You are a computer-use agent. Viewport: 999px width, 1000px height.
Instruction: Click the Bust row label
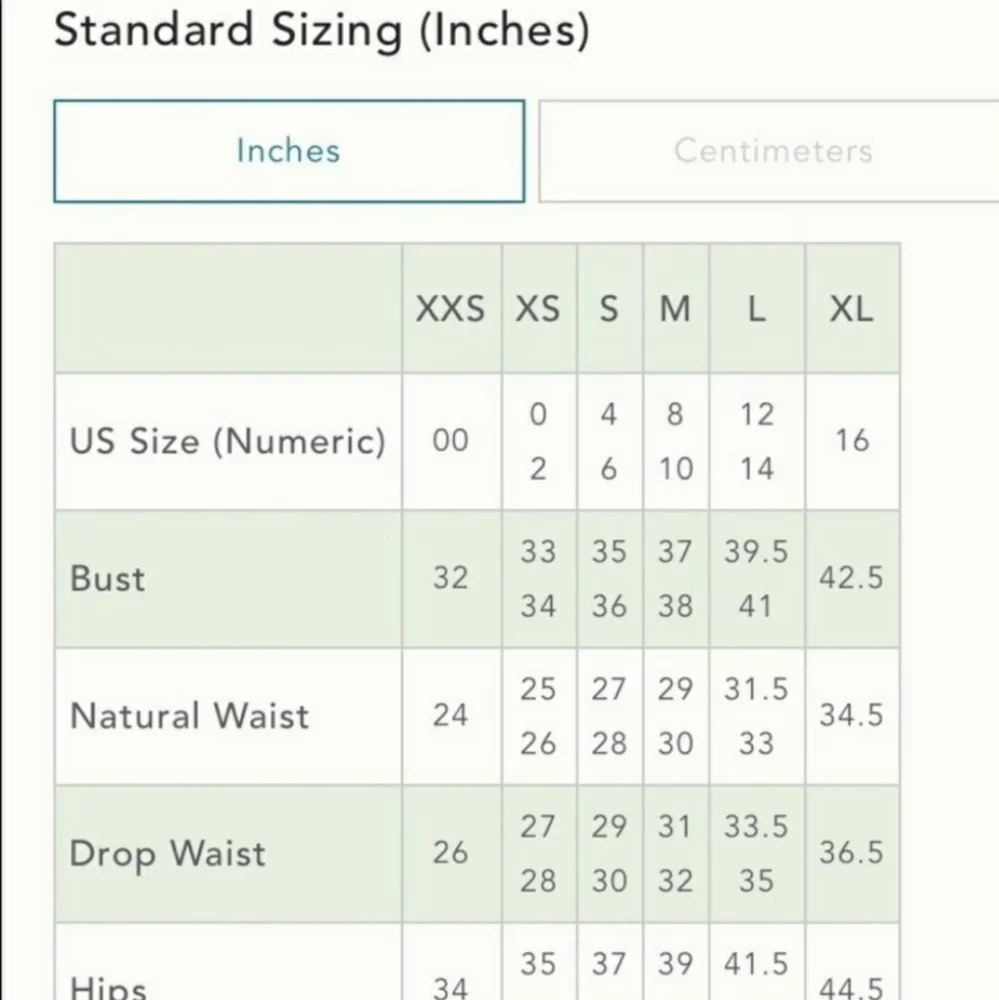click(x=108, y=579)
